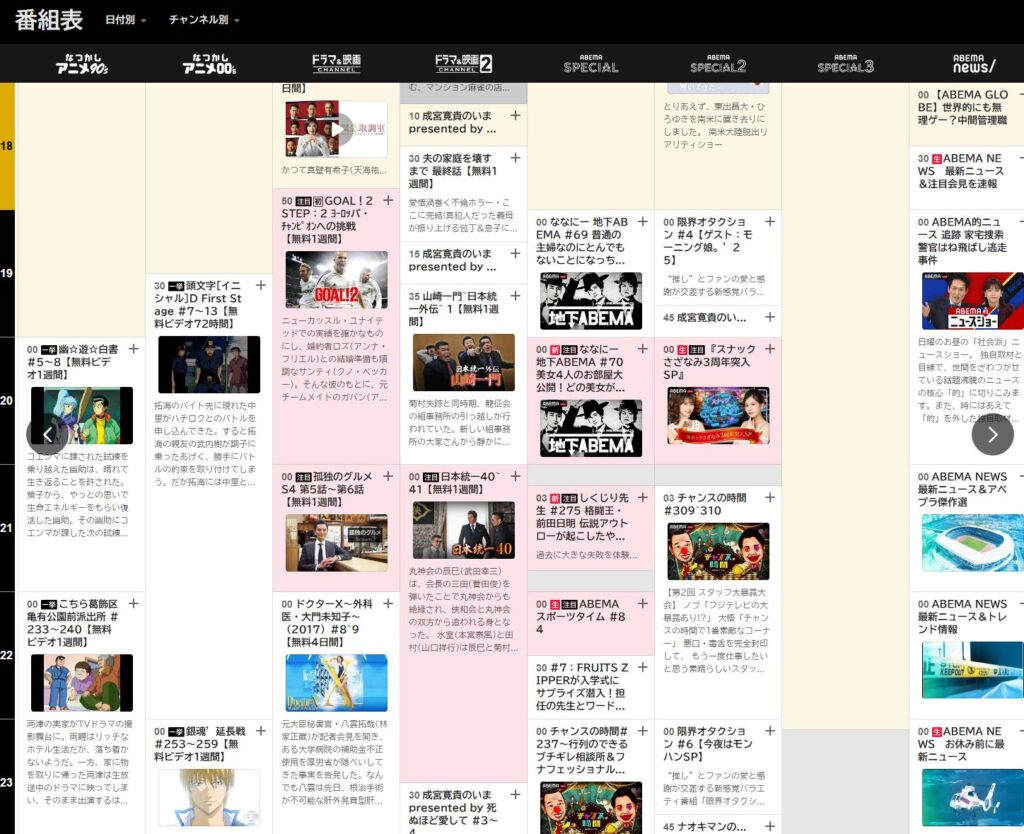
Task: Add 限界オタクション #4 with plus icon
Action: click(770, 222)
